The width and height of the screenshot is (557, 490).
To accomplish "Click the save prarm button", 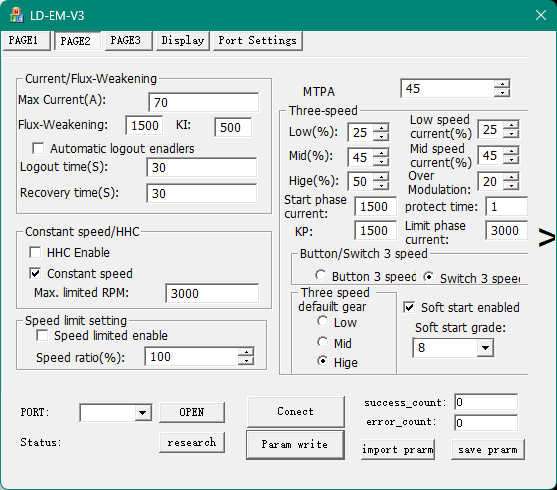I will (487, 450).
